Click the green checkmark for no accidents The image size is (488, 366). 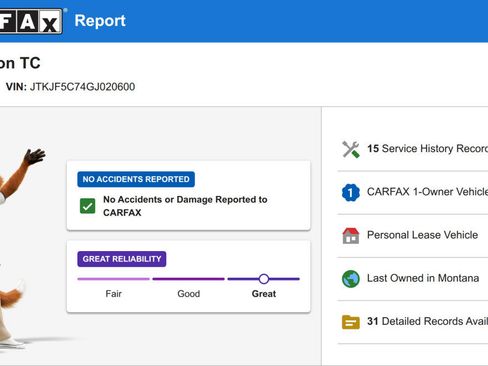[87, 206]
